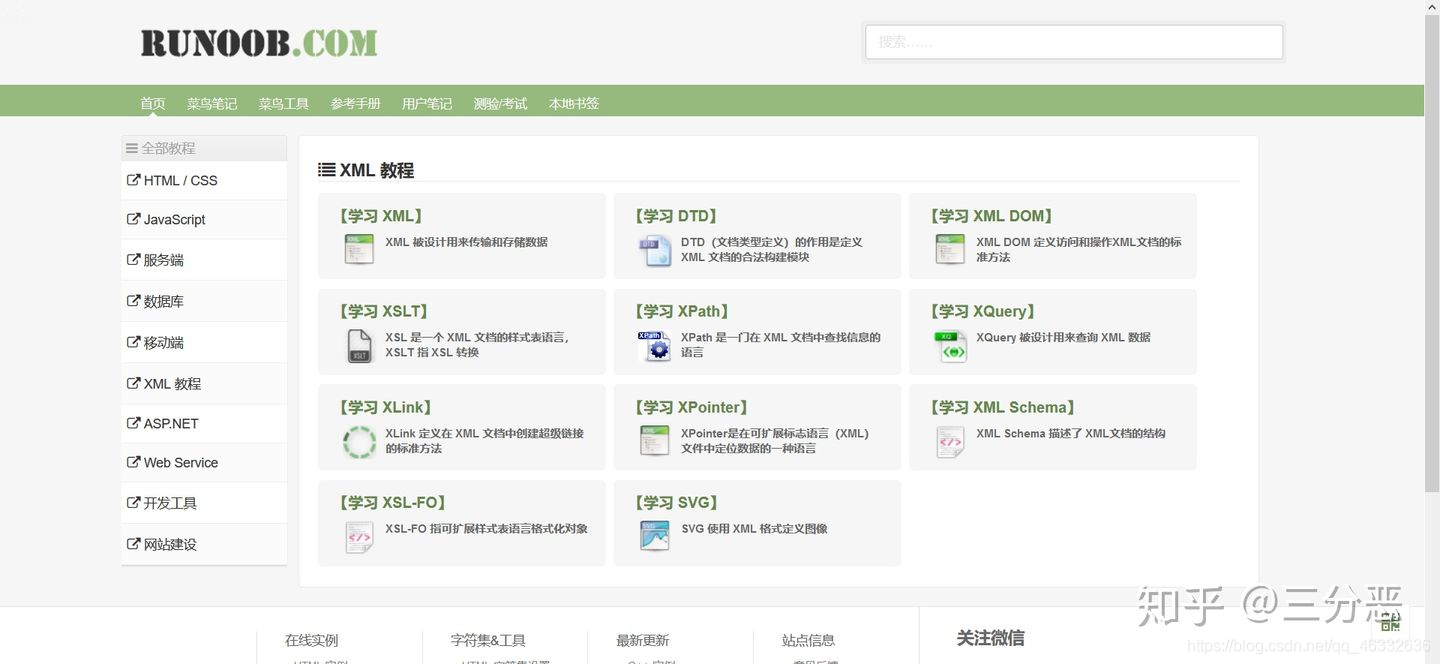Viewport: 1440px width, 664px height.
Task: Click external-link icon beside HTML / CSS
Action: coord(133,180)
